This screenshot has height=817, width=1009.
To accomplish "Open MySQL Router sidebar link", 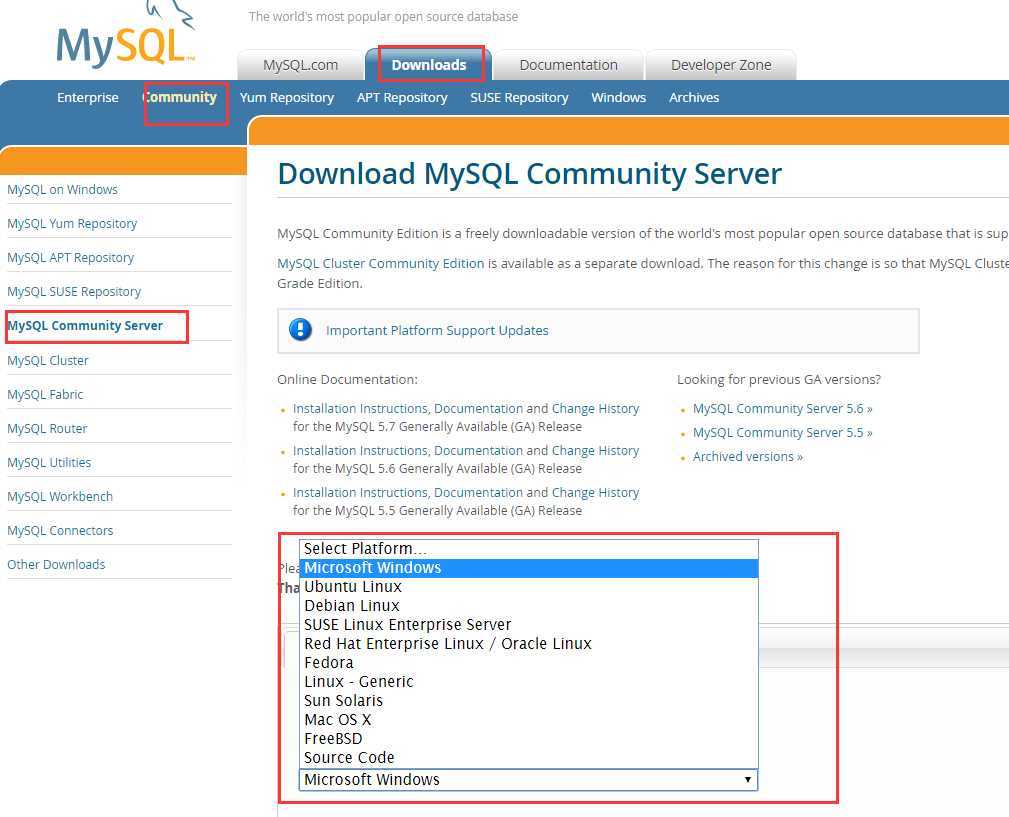I will 47,429.
